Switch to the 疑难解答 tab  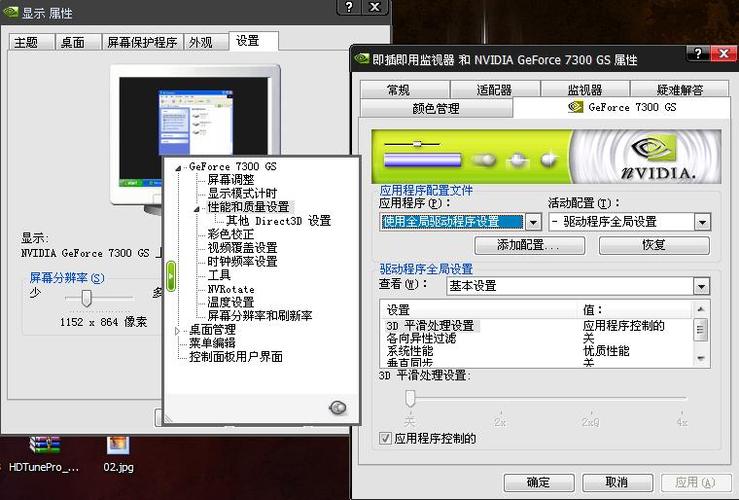point(679,89)
